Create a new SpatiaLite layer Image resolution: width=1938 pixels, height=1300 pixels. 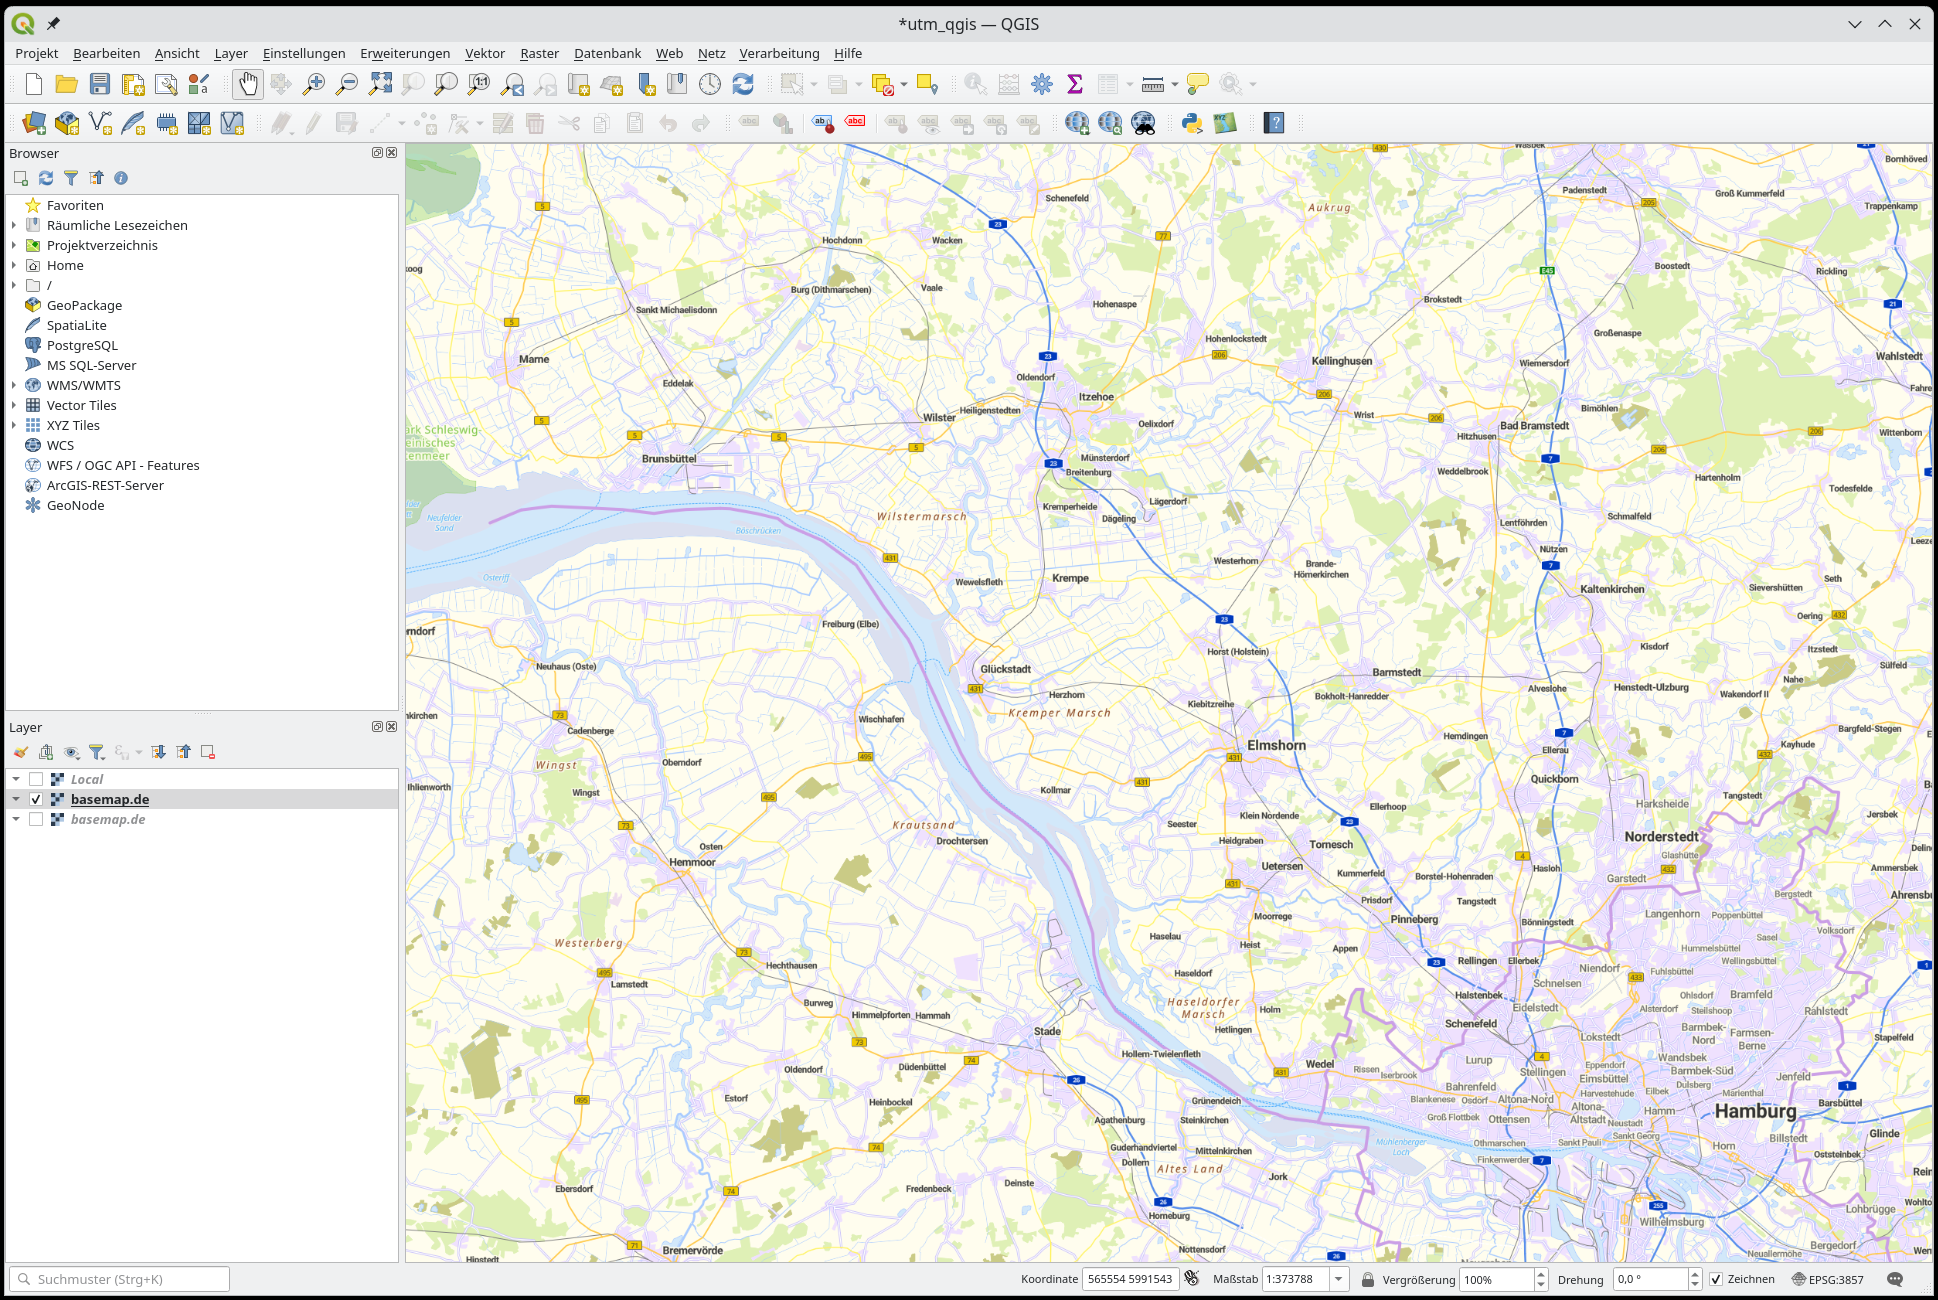click(x=133, y=123)
